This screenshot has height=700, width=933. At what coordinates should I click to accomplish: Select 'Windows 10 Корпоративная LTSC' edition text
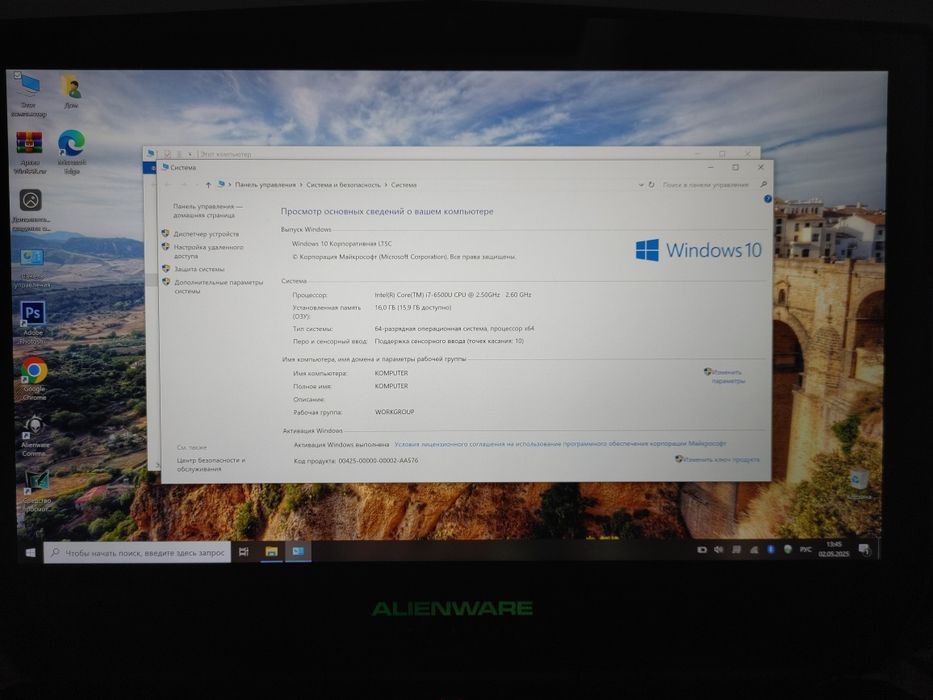pos(342,243)
